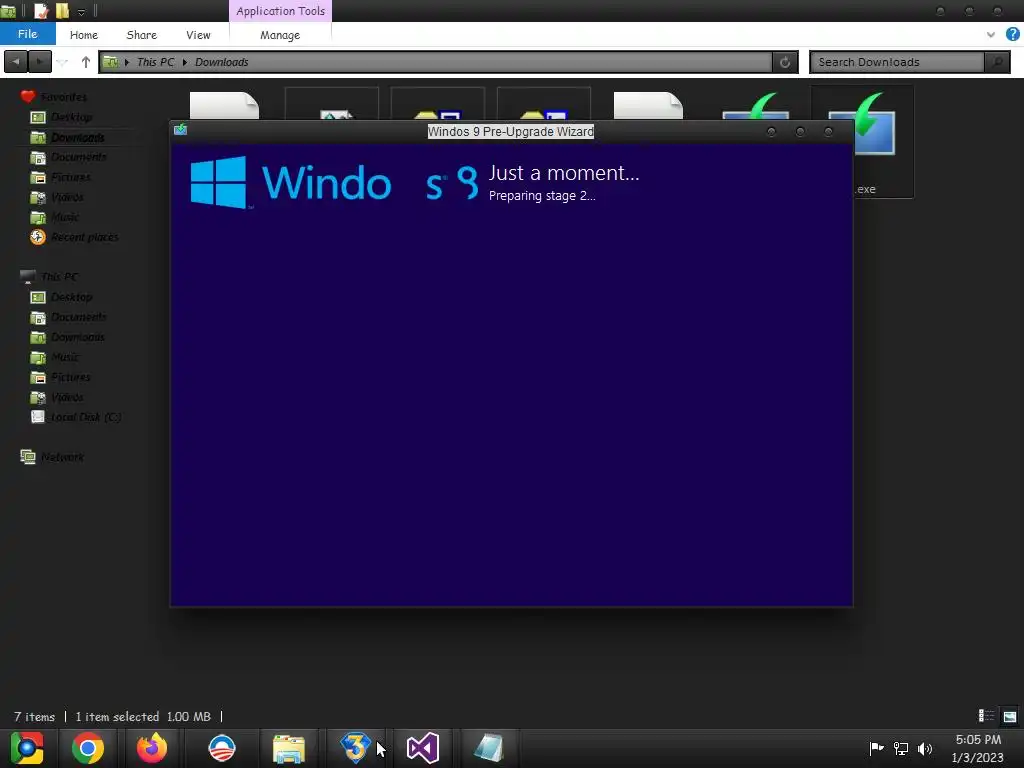Click the search magnifier icon
The height and width of the screenshot is (768, 1024).
click(x=997, y=62)
